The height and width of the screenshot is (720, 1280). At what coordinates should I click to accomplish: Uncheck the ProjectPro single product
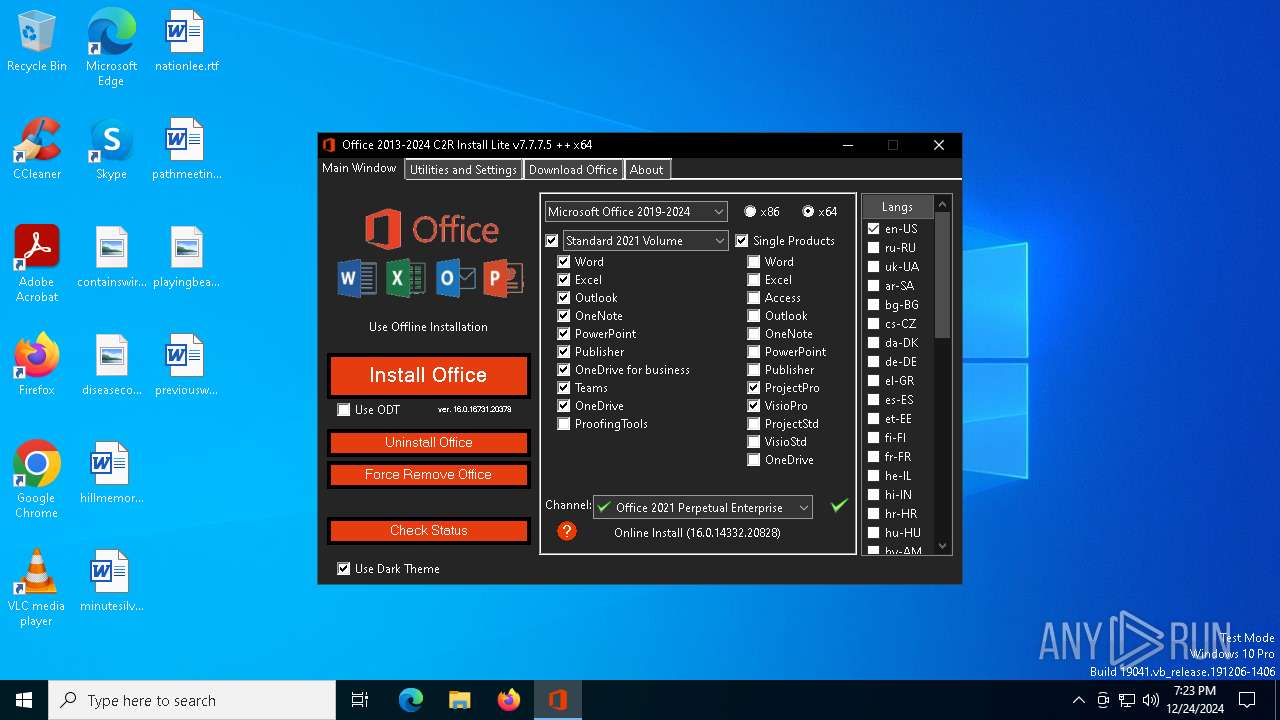click(754, 388)
